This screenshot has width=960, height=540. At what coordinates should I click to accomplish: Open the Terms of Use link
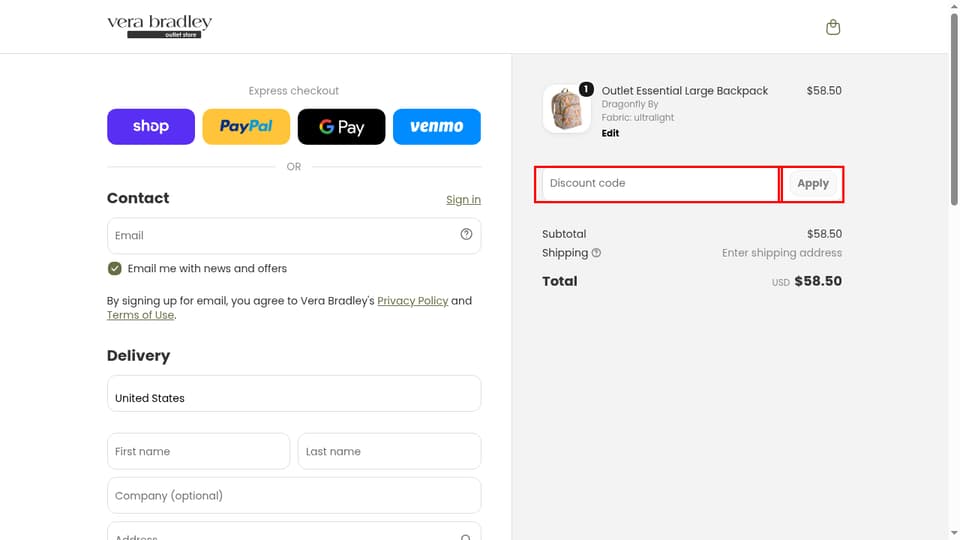pos(140,315)
